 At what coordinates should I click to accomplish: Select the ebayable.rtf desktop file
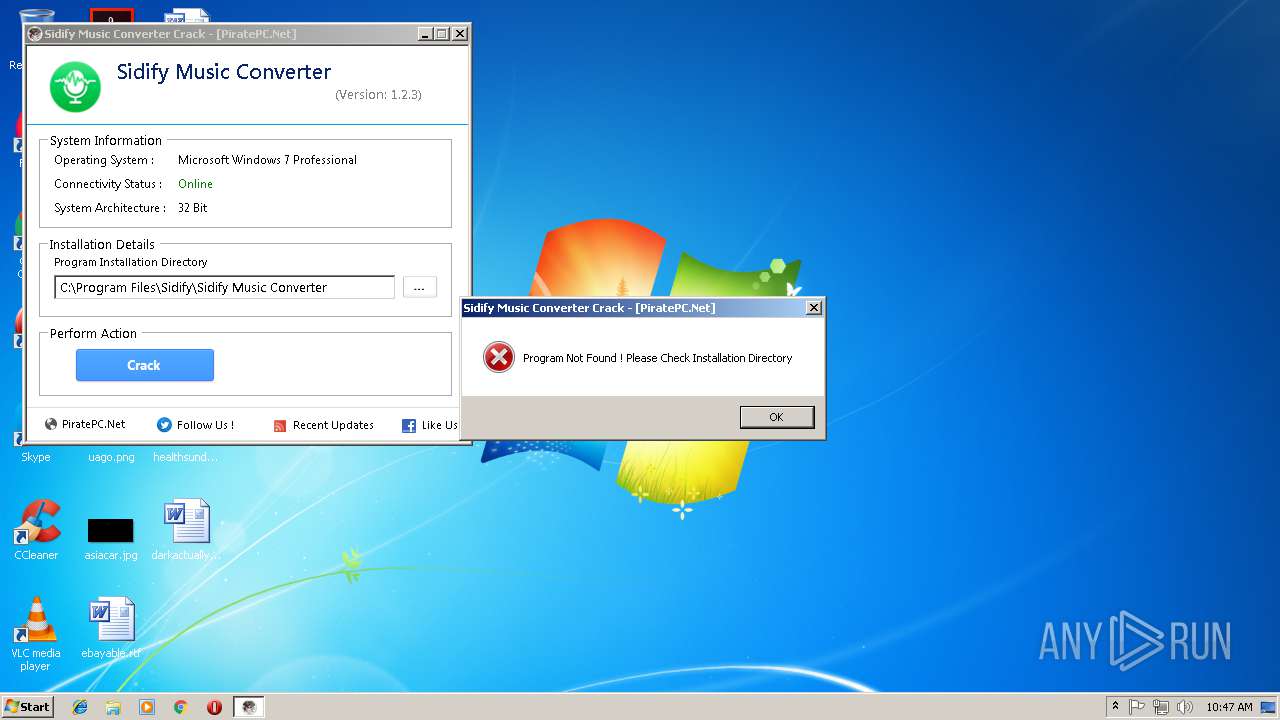(111, 629)
